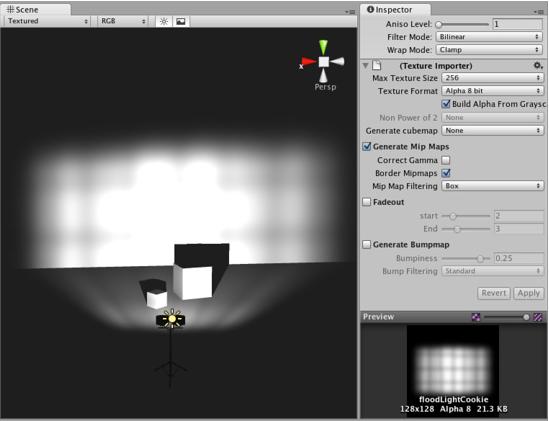This screenshot has width=549, height=421.
Task: Click the Fadeout start value field
Action: tap(518, 215)
